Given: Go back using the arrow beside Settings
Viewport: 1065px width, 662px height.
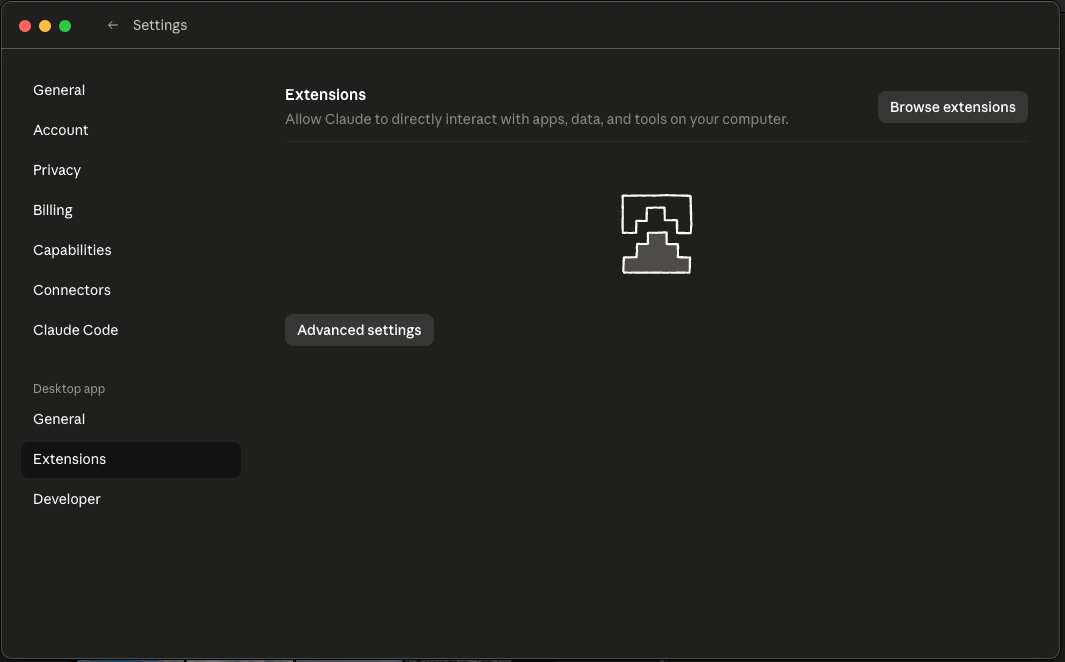Looking at the screenshot, I should (113, 25).
